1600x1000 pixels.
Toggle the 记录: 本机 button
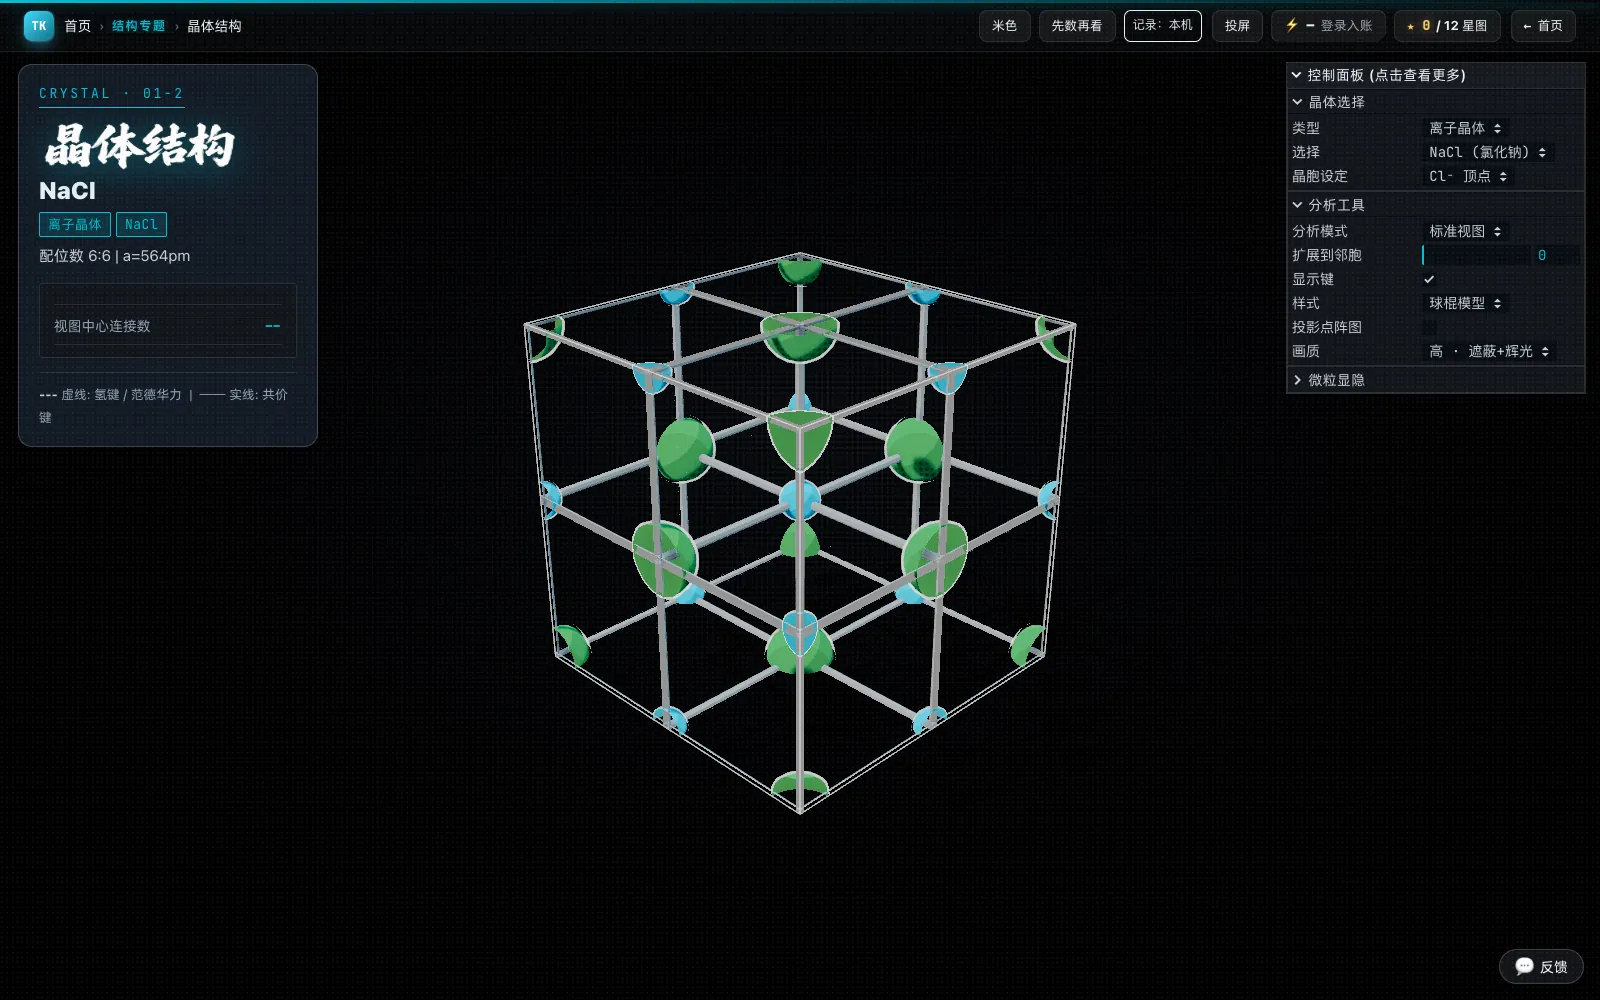tap(1162, 26)
